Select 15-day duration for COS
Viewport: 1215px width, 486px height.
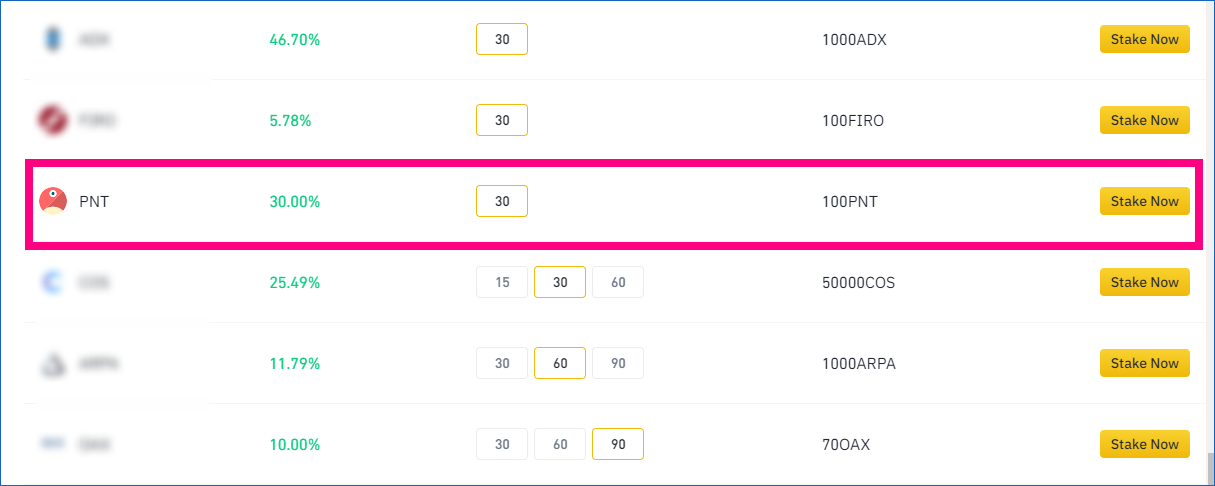502,282
